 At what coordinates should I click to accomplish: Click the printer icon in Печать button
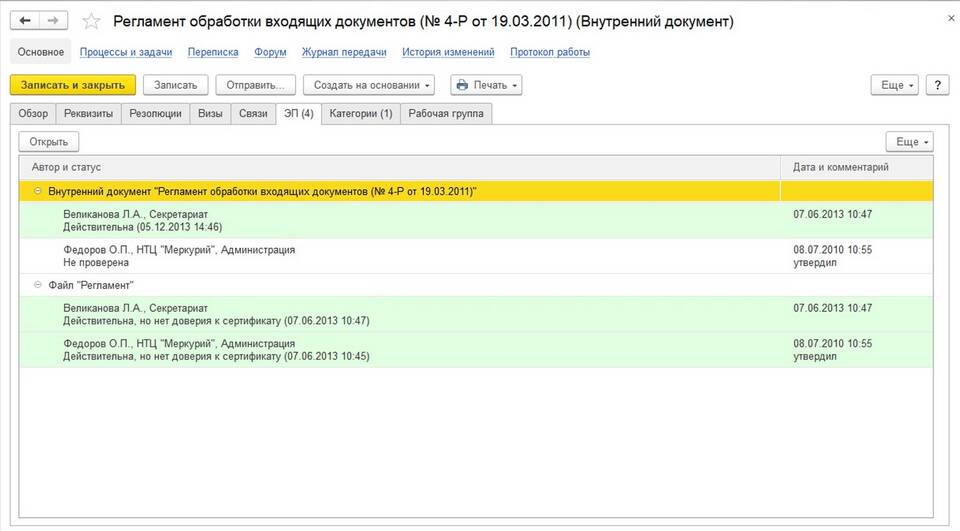pyautogui.click(x=462, y=85)
